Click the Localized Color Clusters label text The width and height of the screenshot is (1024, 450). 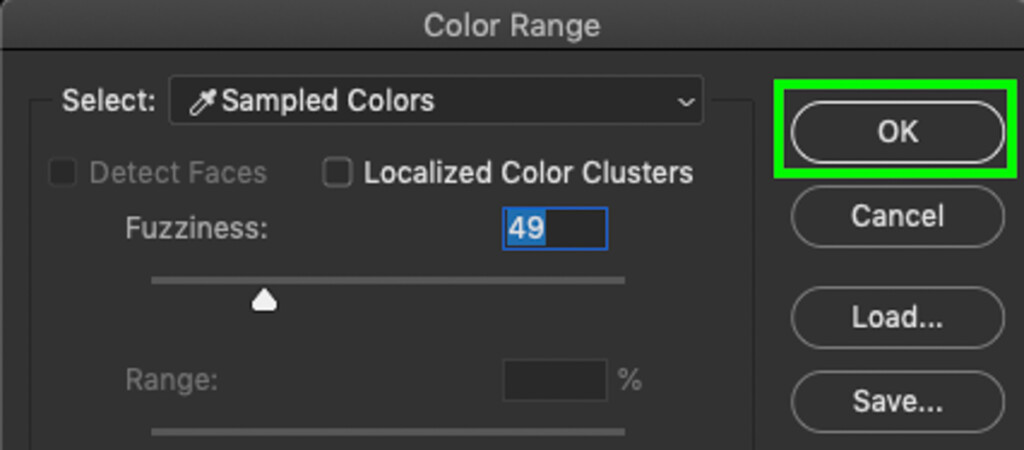coord(528,173)
